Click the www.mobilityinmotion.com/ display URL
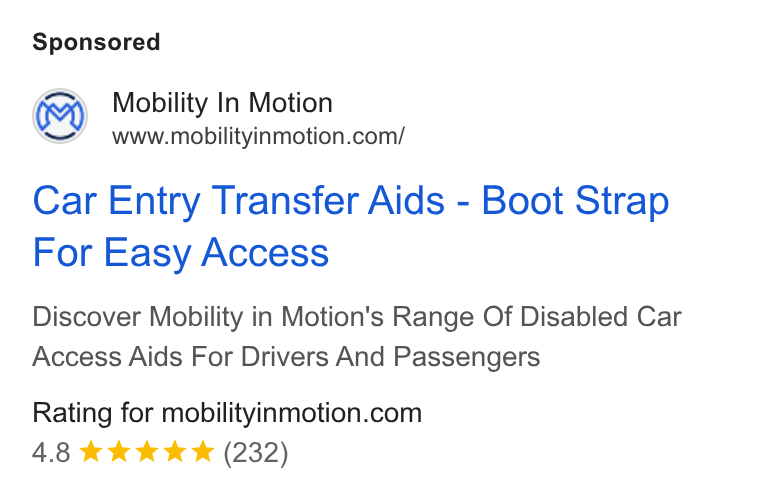Screen dimensions: 760x496 (x=258, y=136)
